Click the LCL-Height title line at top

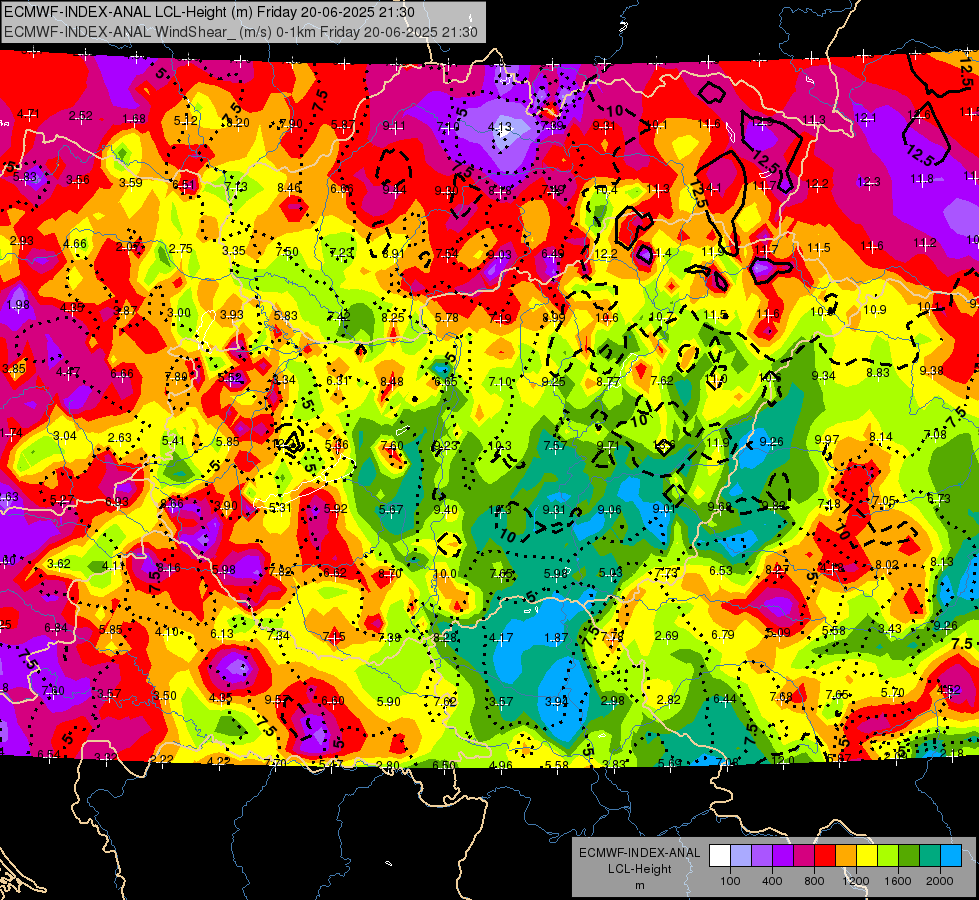(x=209, y=12)
